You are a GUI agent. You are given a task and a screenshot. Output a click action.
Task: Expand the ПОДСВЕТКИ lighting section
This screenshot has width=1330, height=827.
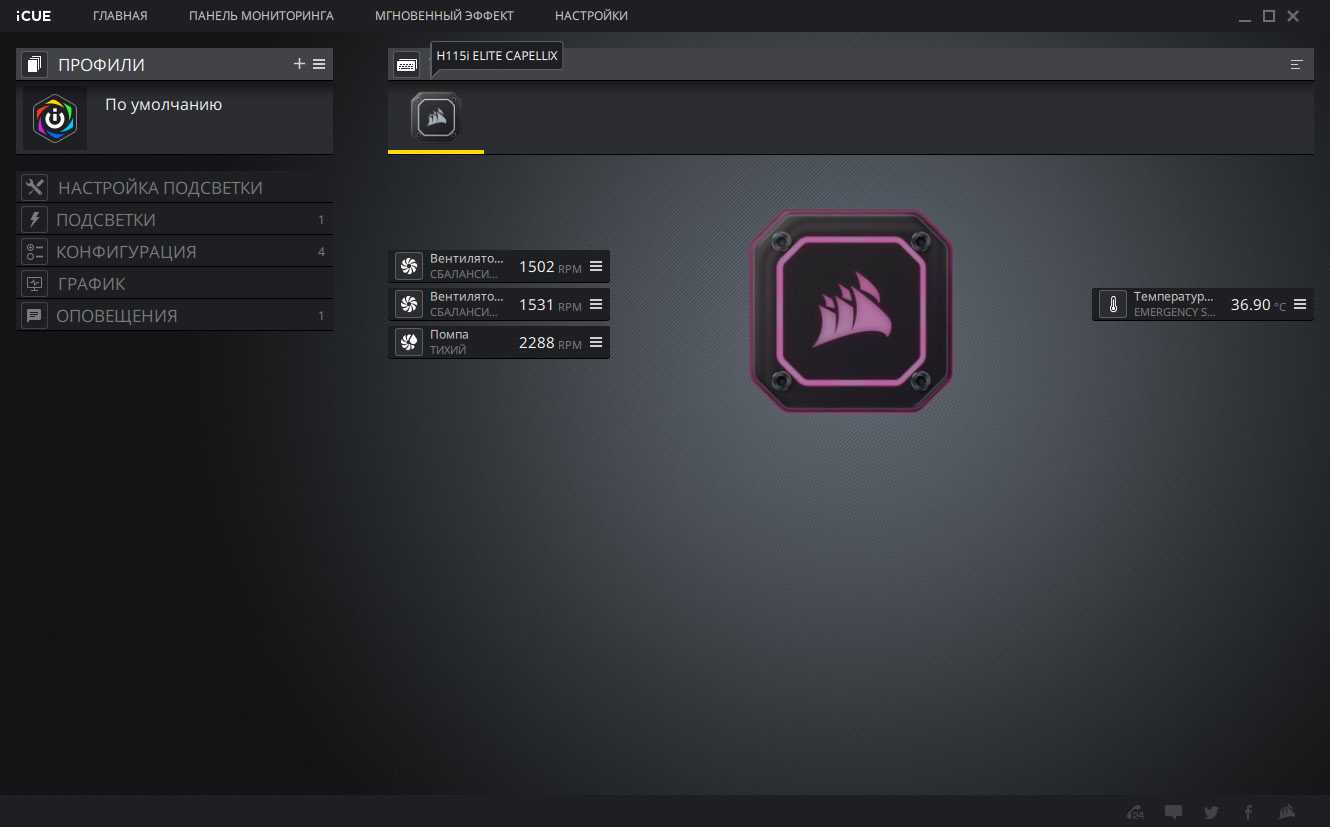106,220
